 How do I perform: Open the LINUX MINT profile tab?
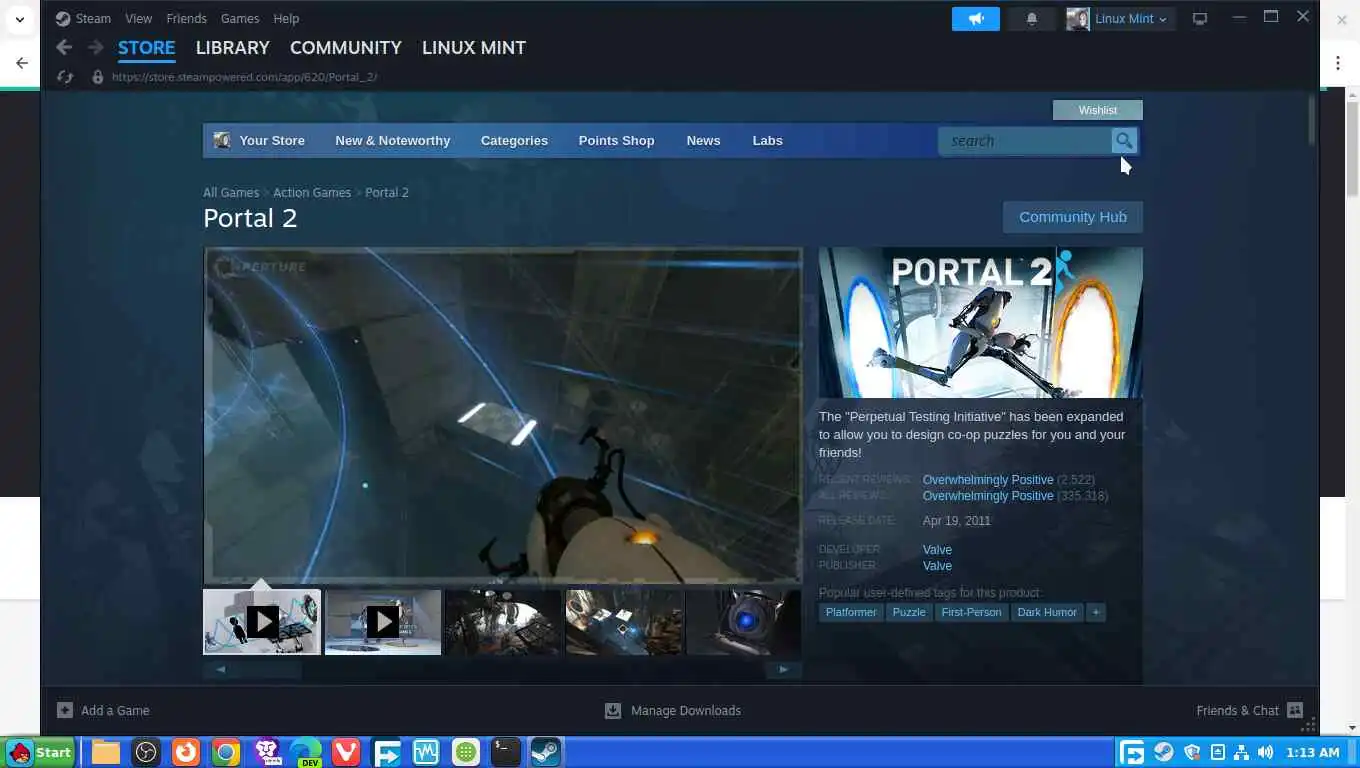pyautogui.click(x=474, y=47)
